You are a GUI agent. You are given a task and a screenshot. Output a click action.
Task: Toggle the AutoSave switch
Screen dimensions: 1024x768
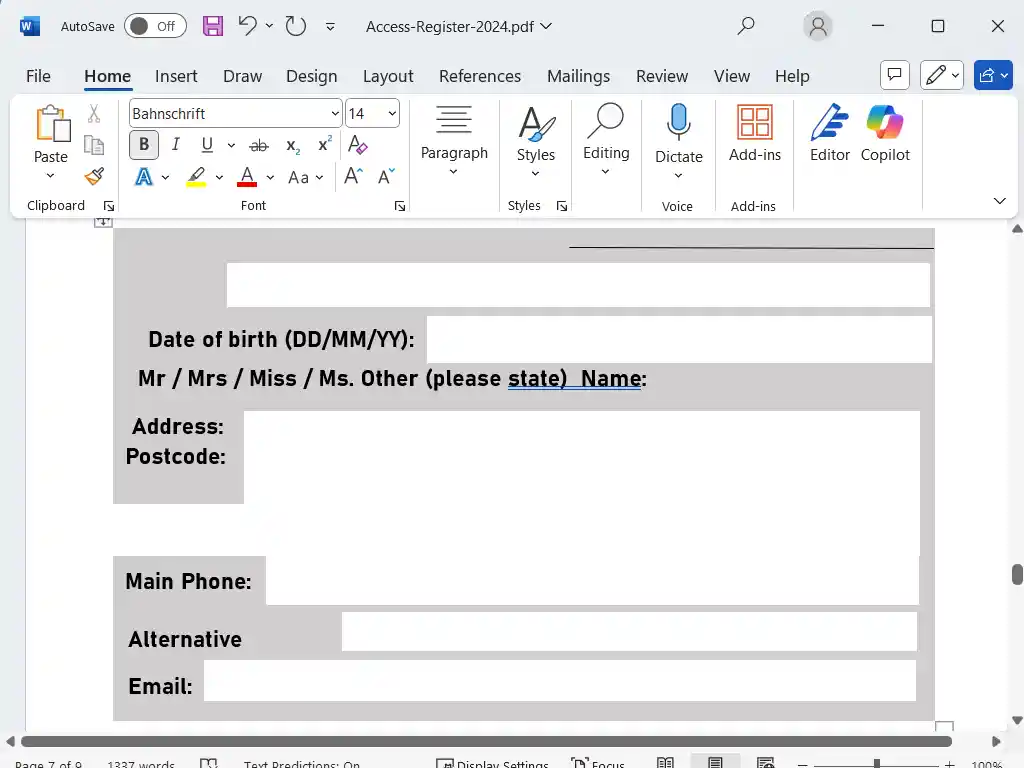(x=155, y=26)
